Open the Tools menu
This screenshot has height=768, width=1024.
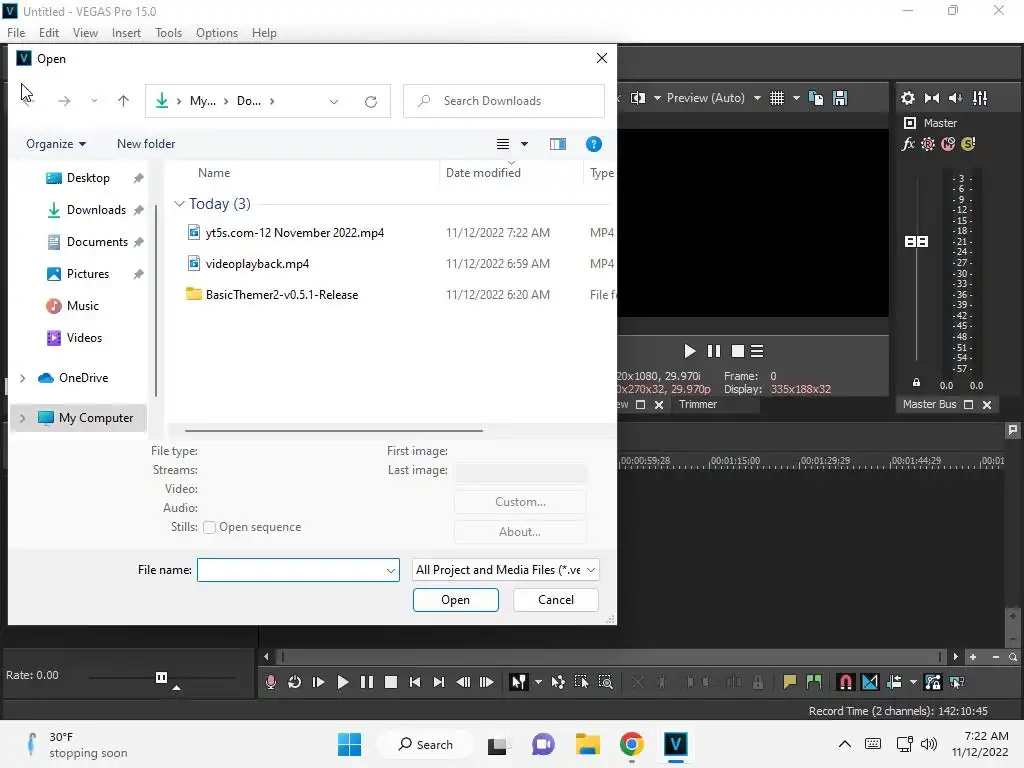pyautogui.click(x=168, y=33)
